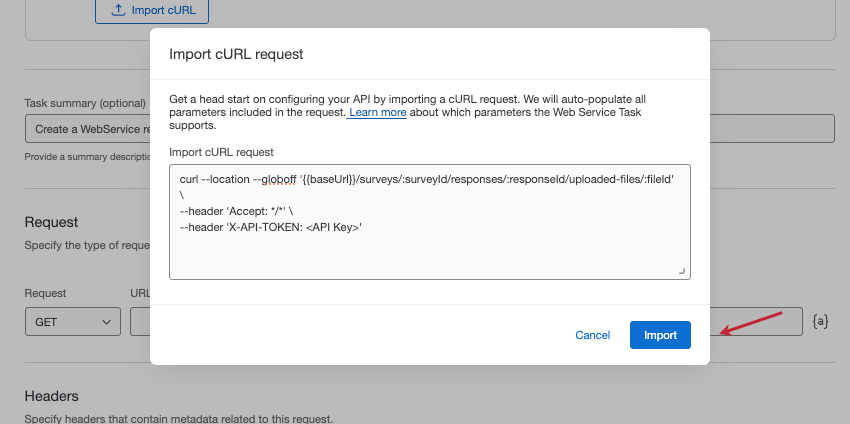Expand the chevron on the GET selector

pyautogui.click(x=106, y=322)
